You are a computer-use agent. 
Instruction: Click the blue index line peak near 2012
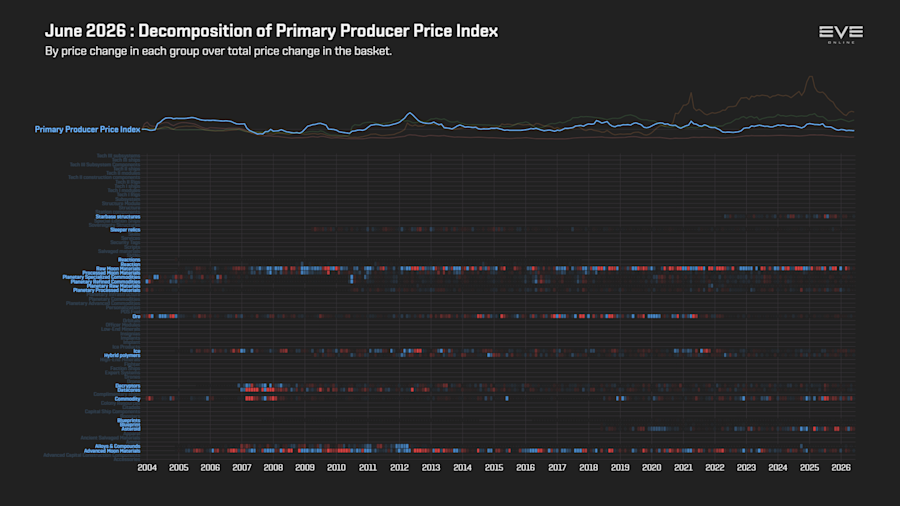pyautogui.click(x=410, y=114)
